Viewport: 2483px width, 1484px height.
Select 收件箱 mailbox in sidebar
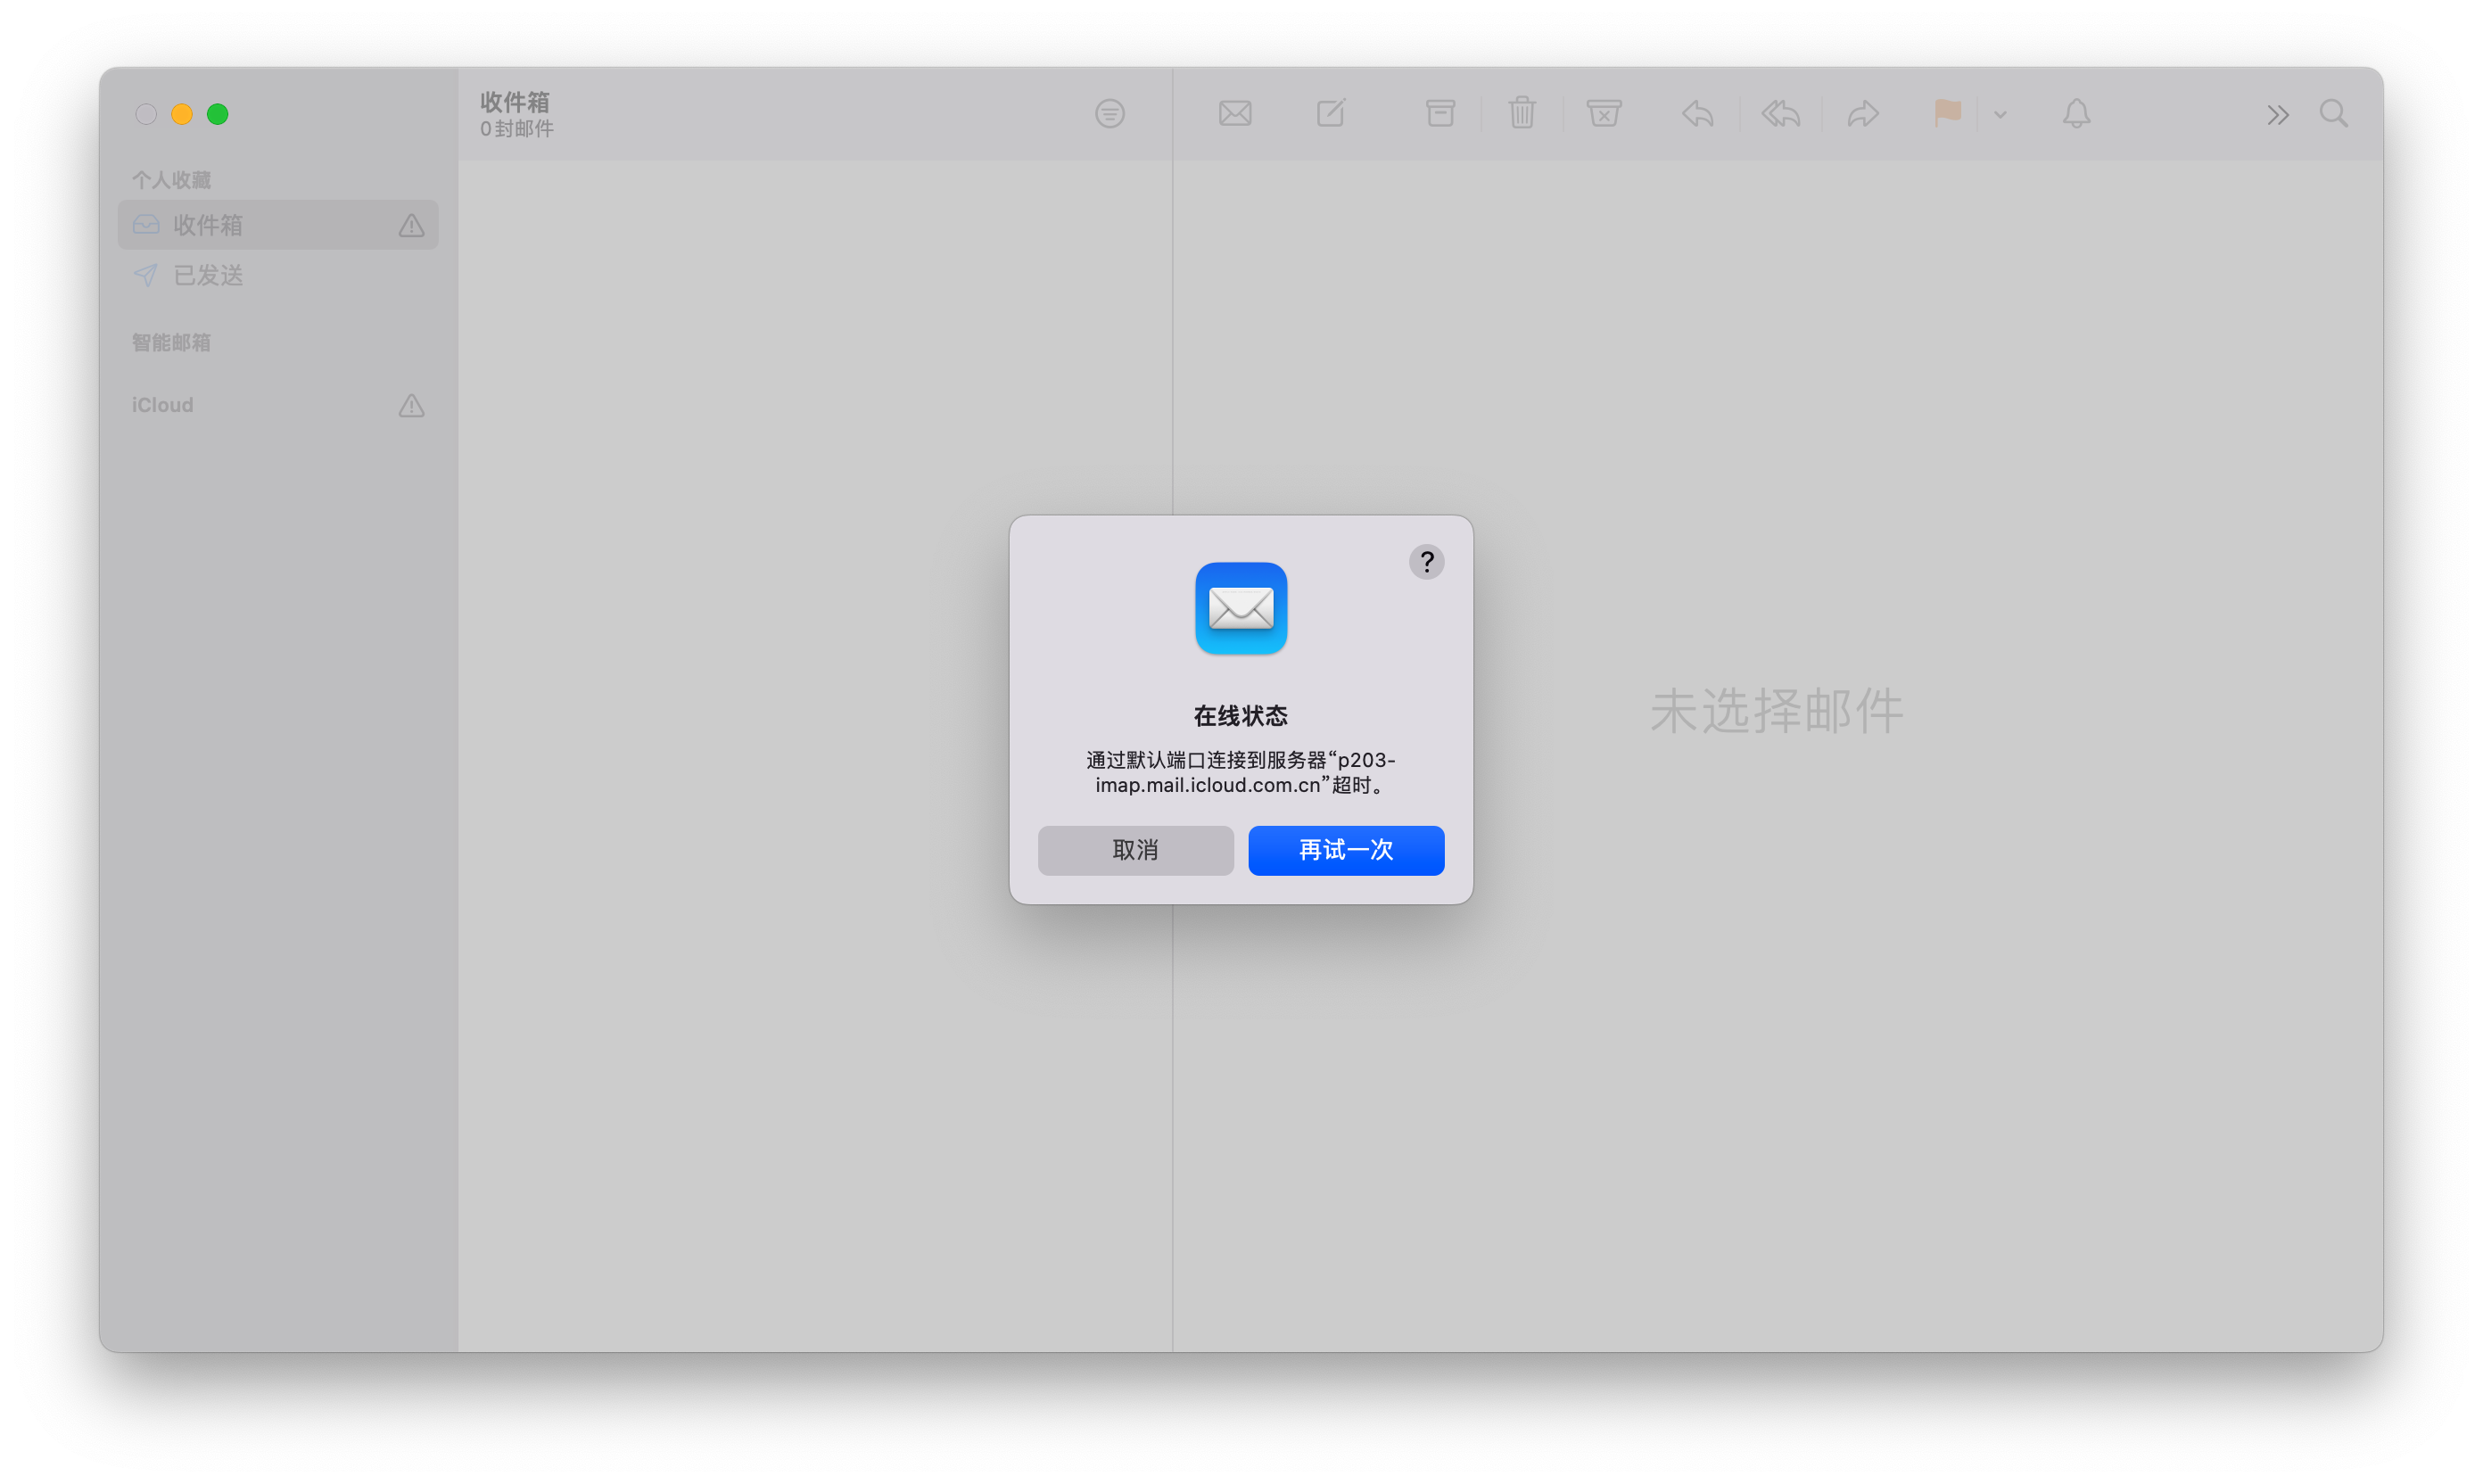(208, 225)
